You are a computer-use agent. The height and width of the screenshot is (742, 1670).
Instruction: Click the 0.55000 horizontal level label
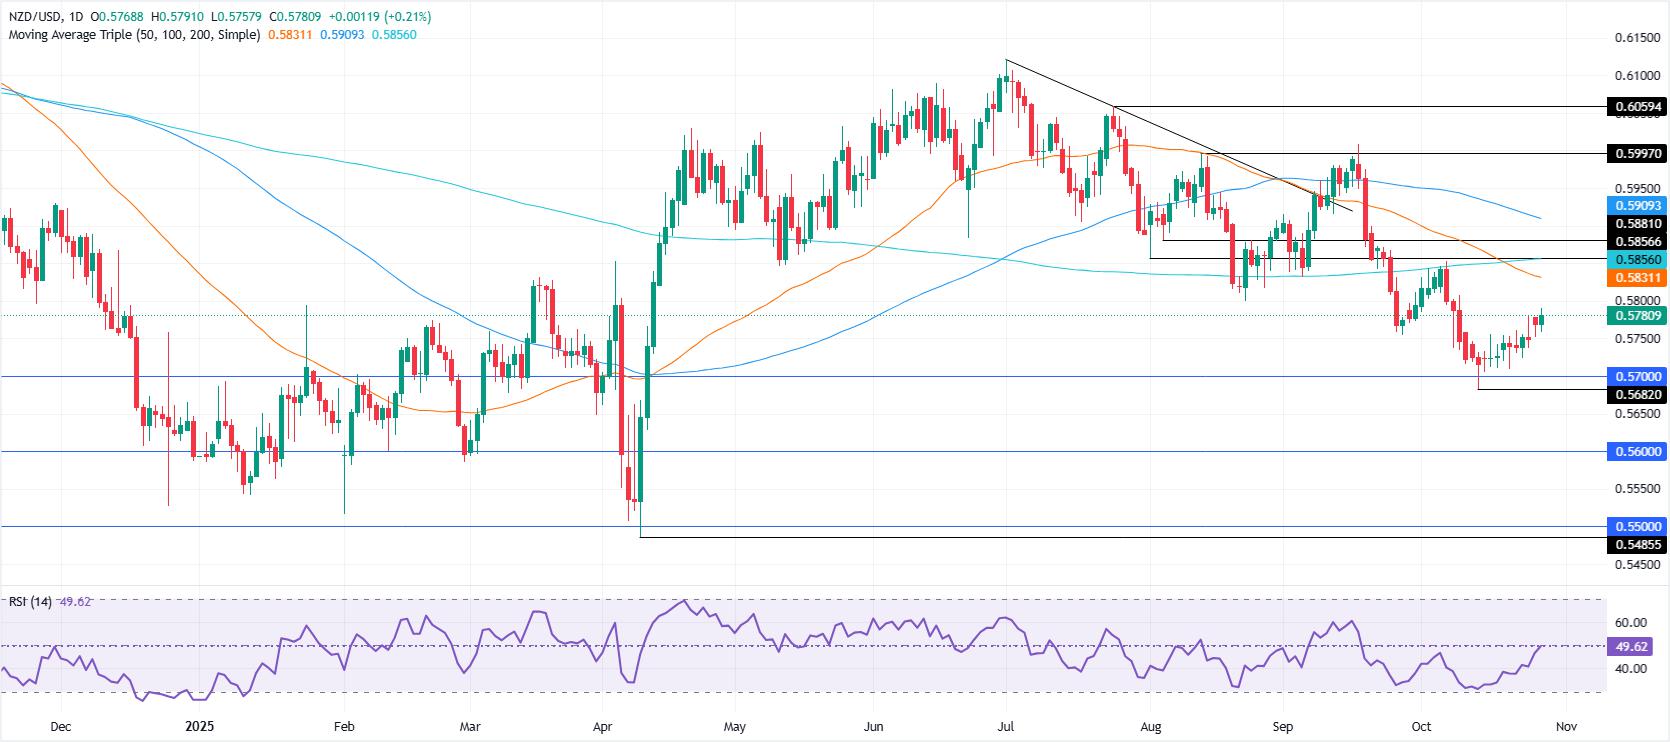pos(1636,526)
